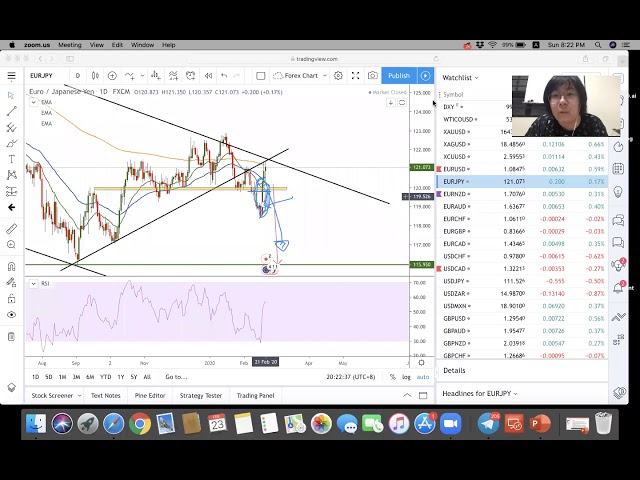Select USDJPY in the watchlist
The width and height of the screenshot is (640, 480).
[x=456, y=281]
